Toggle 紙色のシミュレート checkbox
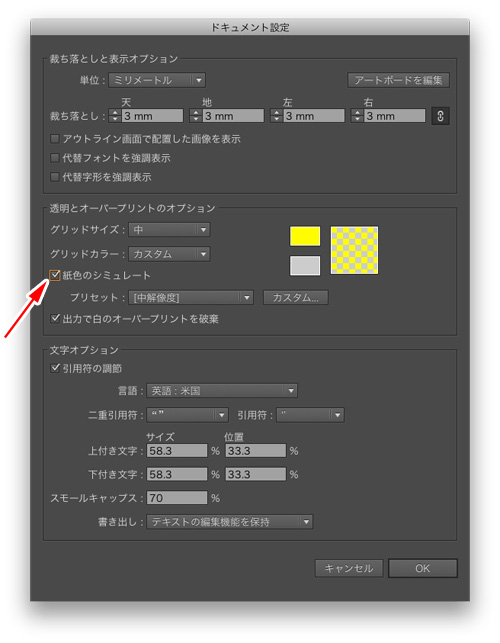500x643 pixels. click(55, 275)
